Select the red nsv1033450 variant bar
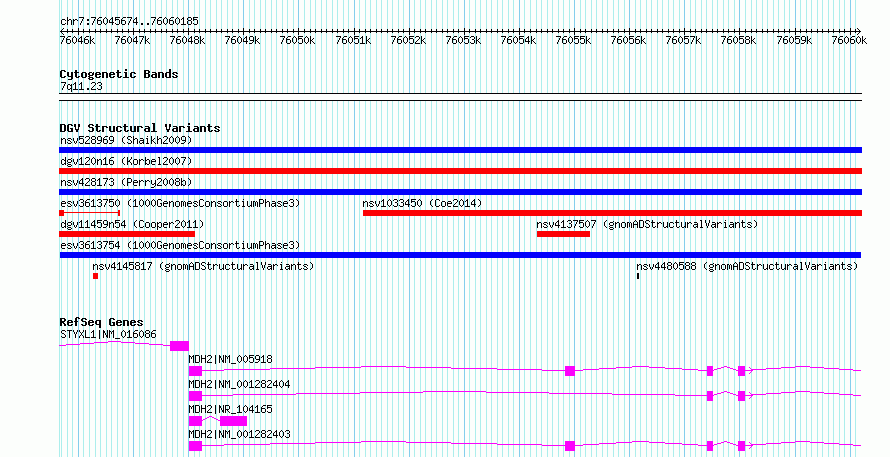Viewport: 890px width, 457px height. pos(612,213)
